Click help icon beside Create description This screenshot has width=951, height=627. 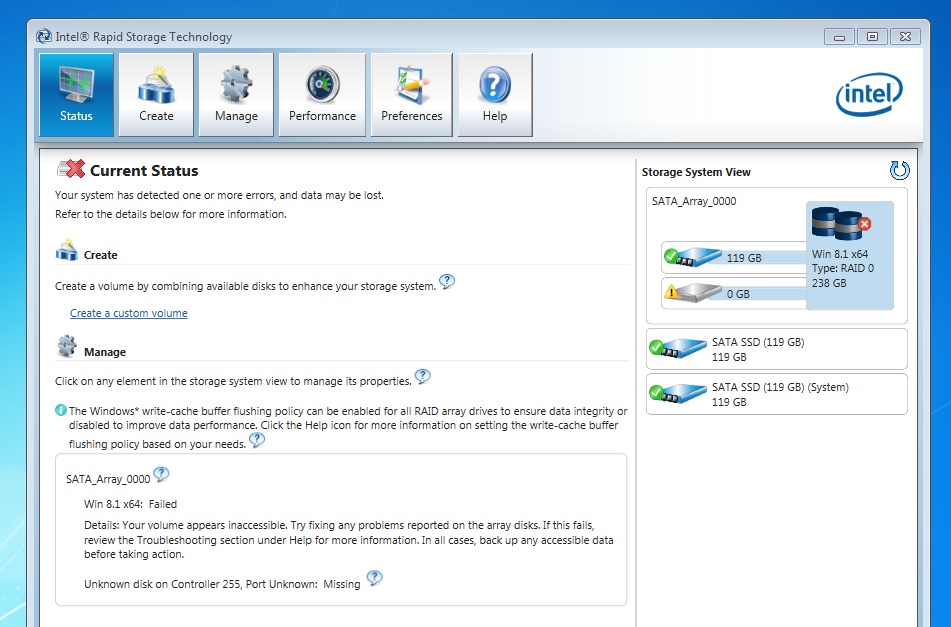[x=447, y=281]
